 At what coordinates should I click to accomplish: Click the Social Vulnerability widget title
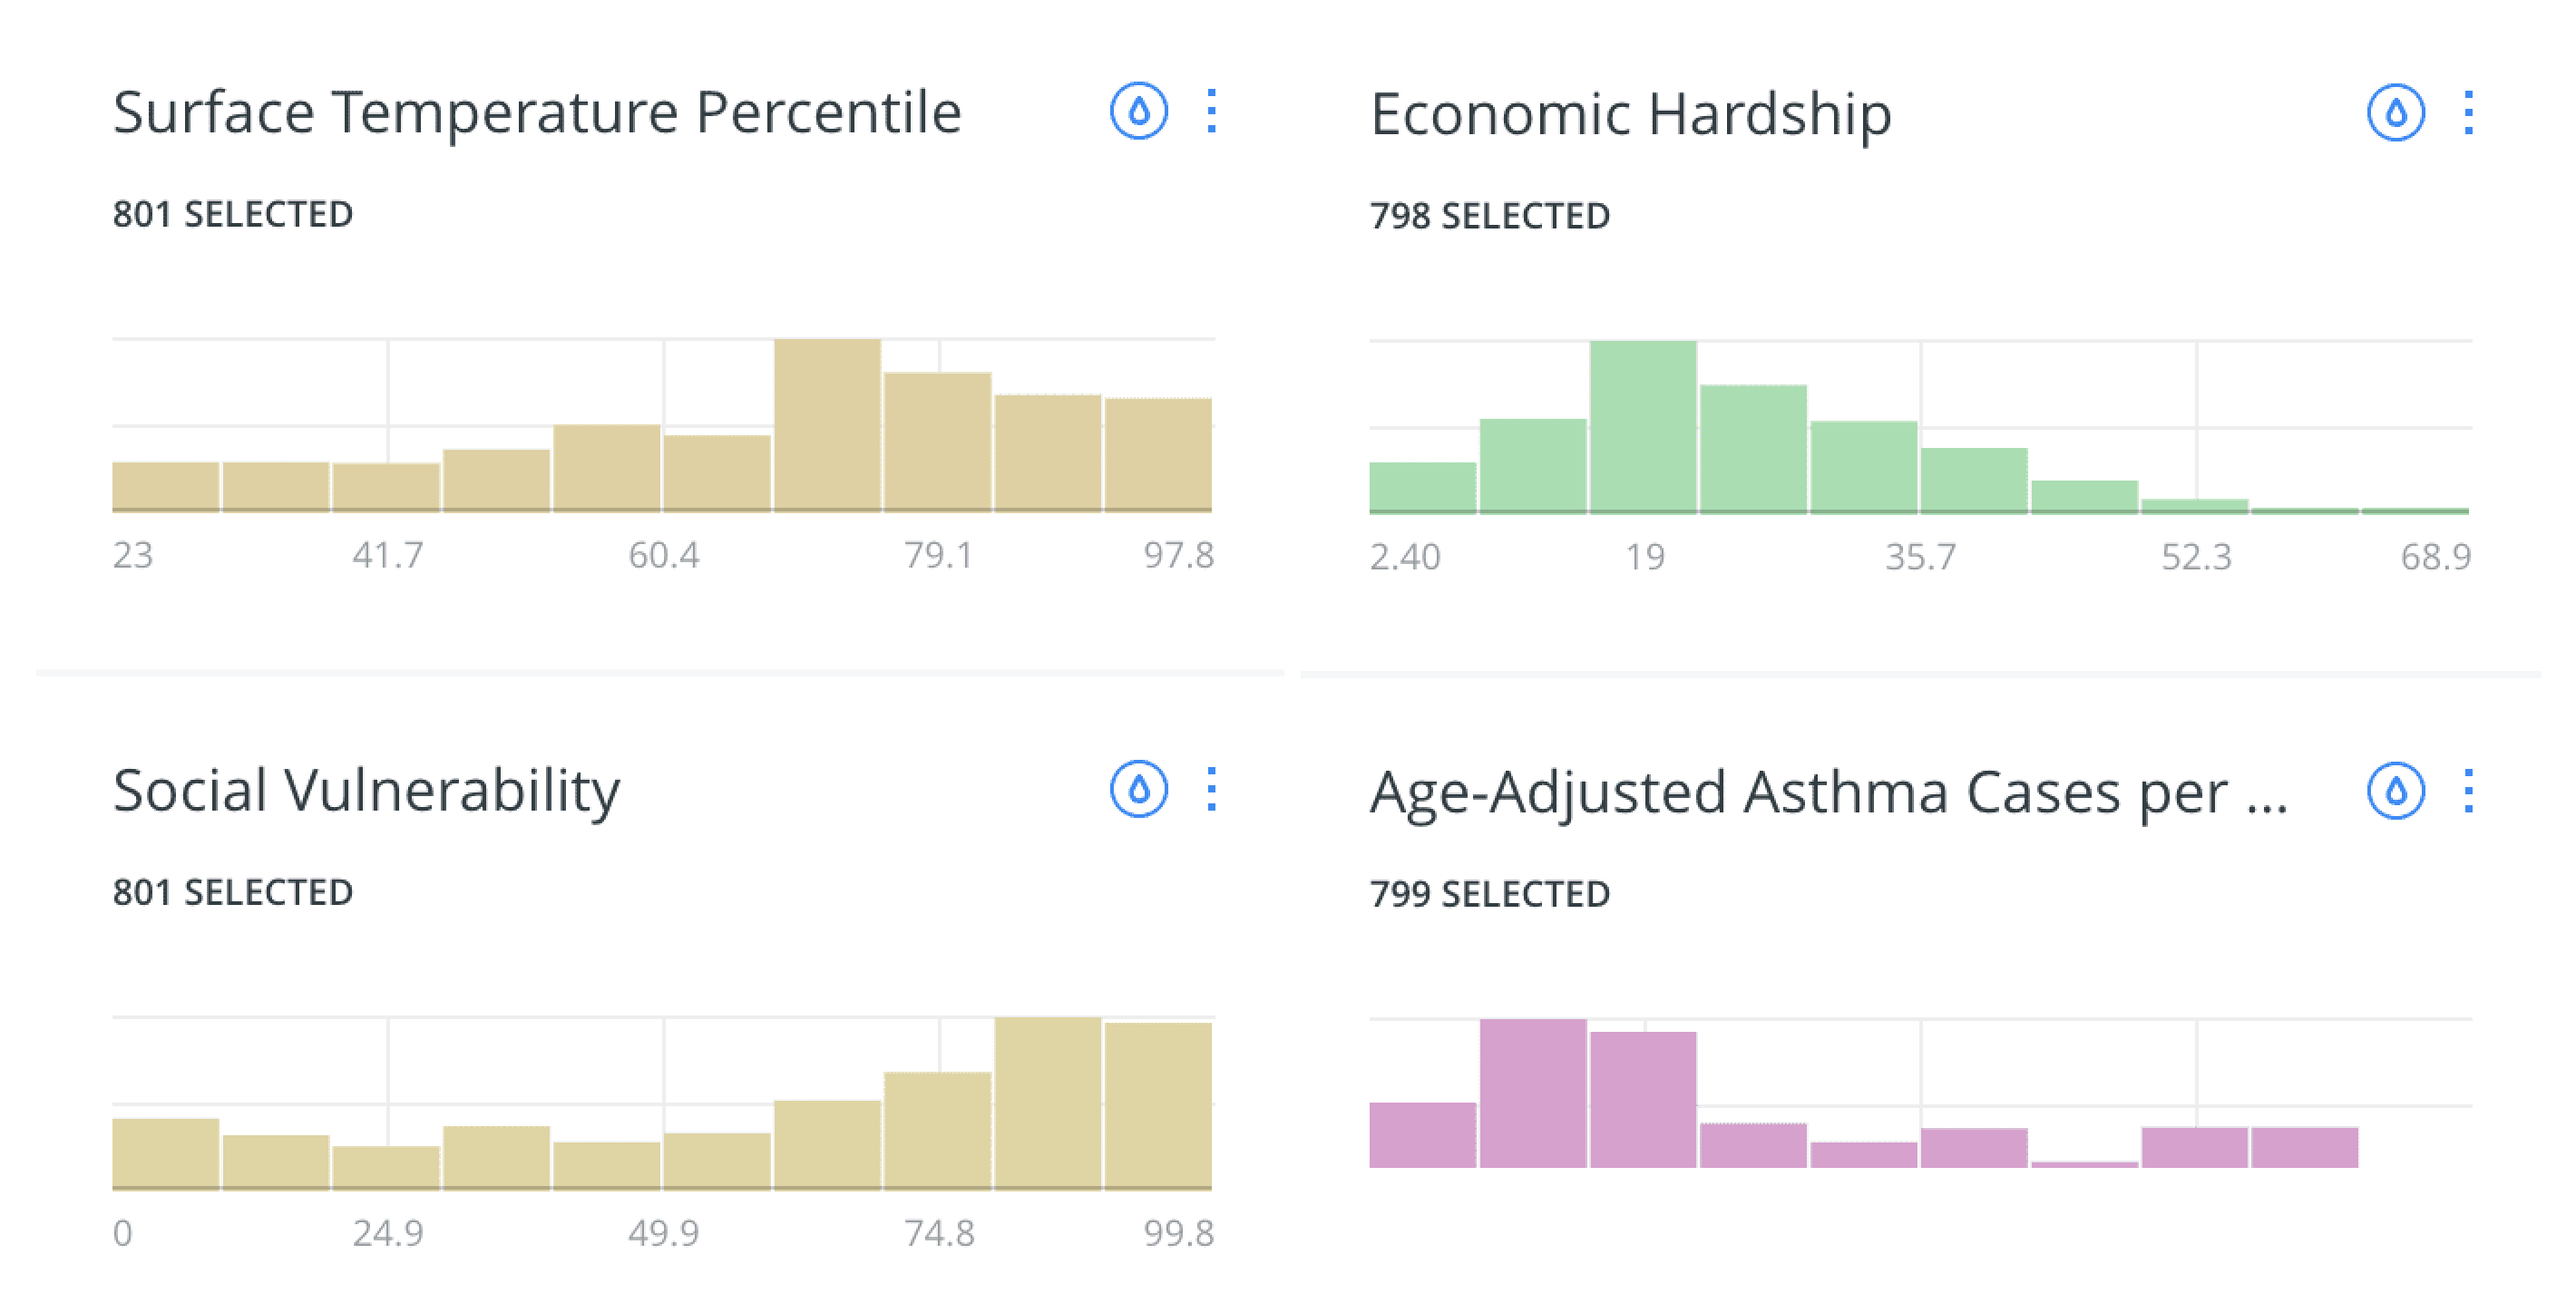click(x=366, y=790)
